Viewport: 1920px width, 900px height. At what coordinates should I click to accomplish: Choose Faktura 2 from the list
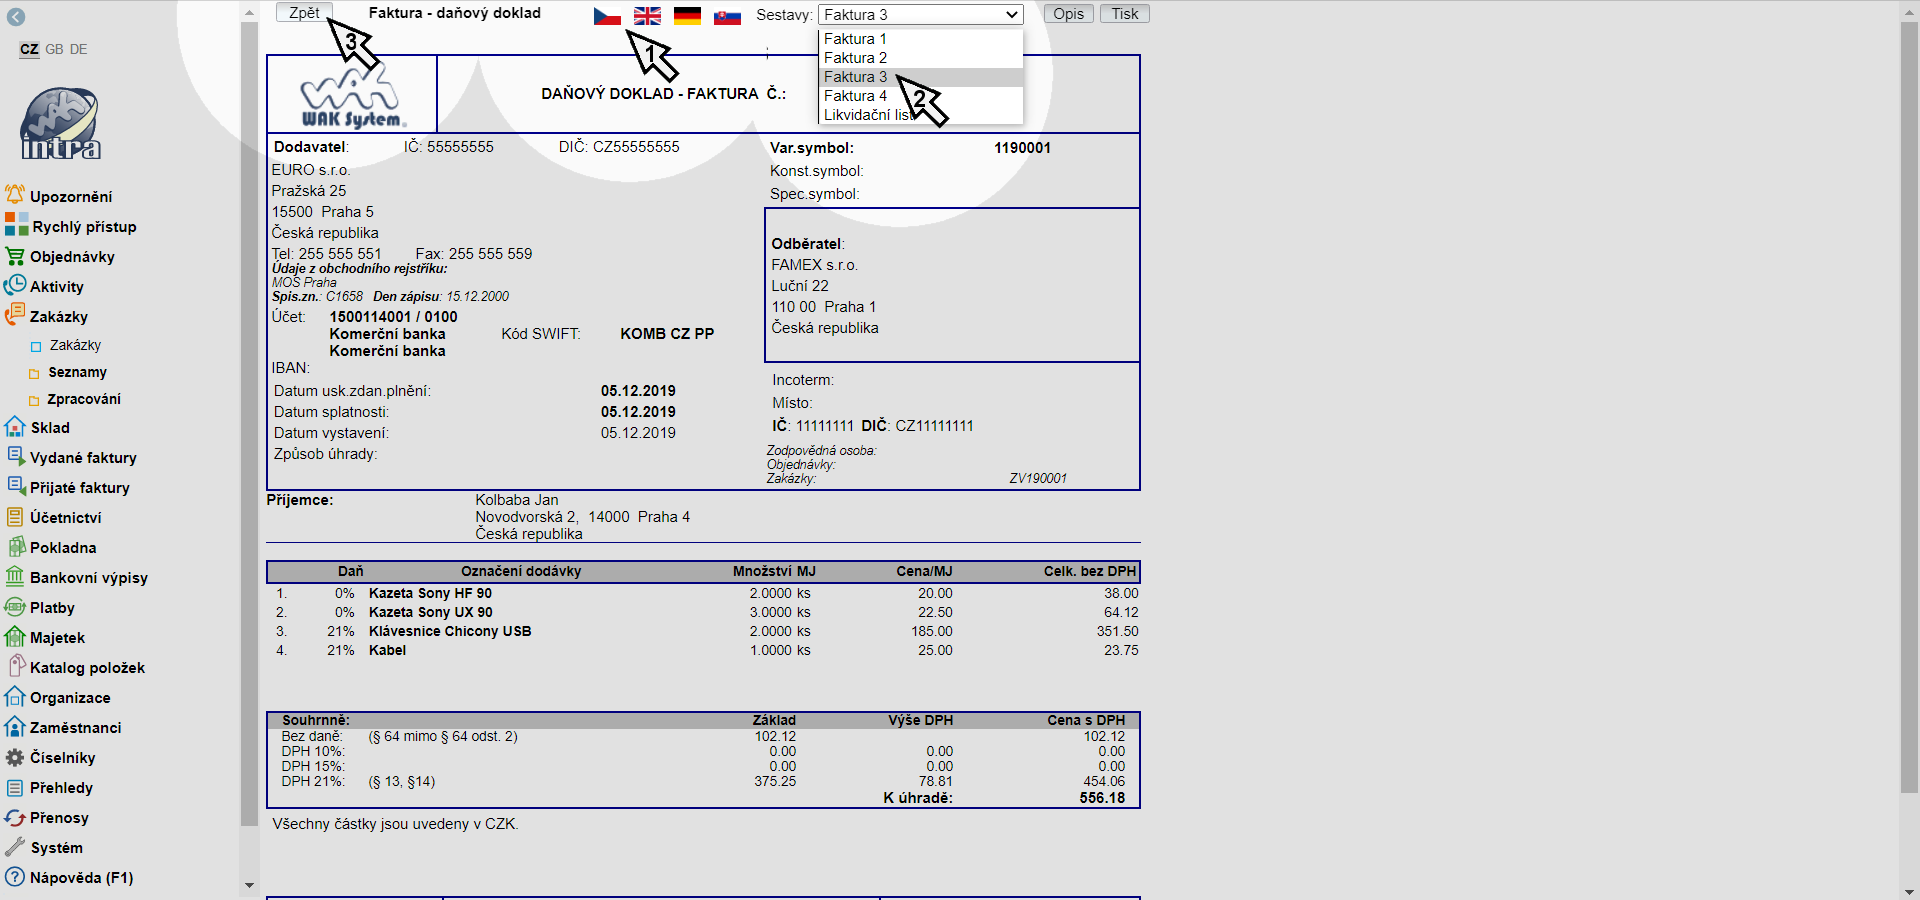click(920, 58)
